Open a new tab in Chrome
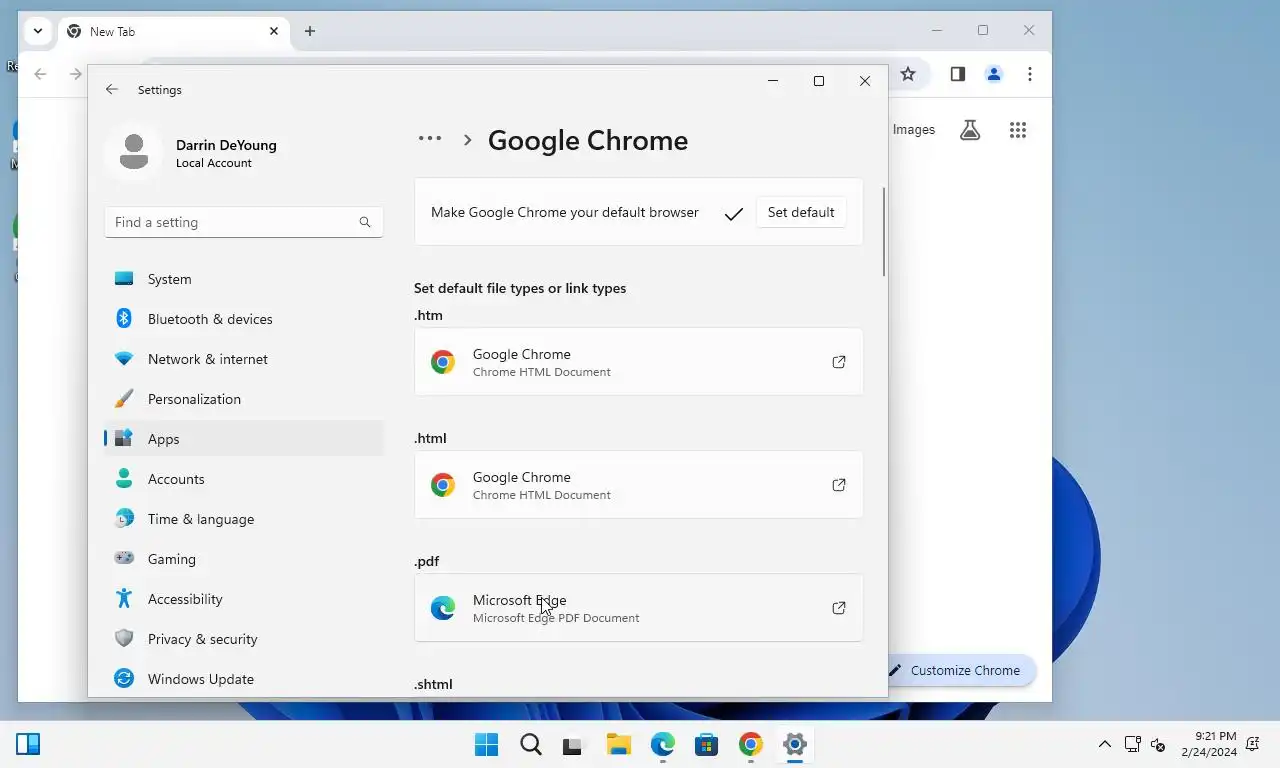This screenshot has width=1280, height=768. [310, 31]
